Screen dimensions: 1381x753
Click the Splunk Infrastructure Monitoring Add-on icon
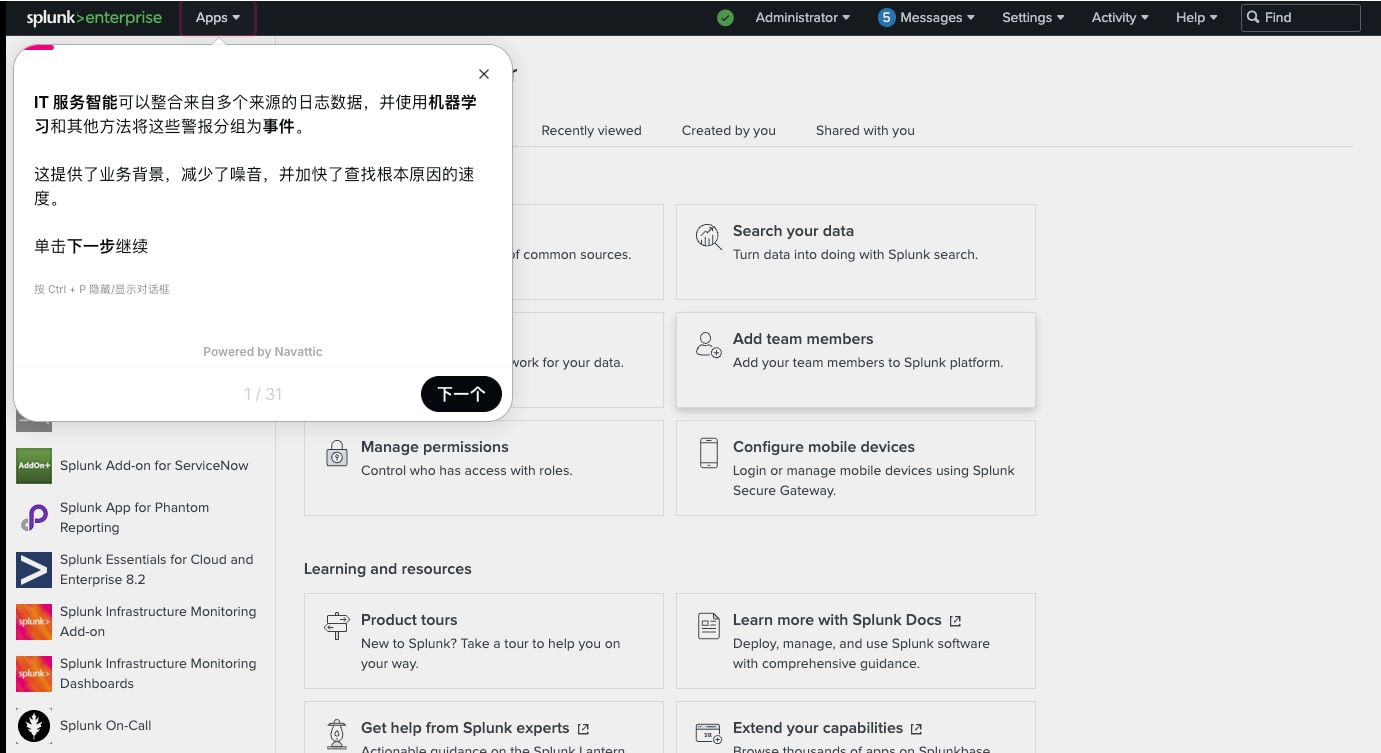[x=34, y=622]
